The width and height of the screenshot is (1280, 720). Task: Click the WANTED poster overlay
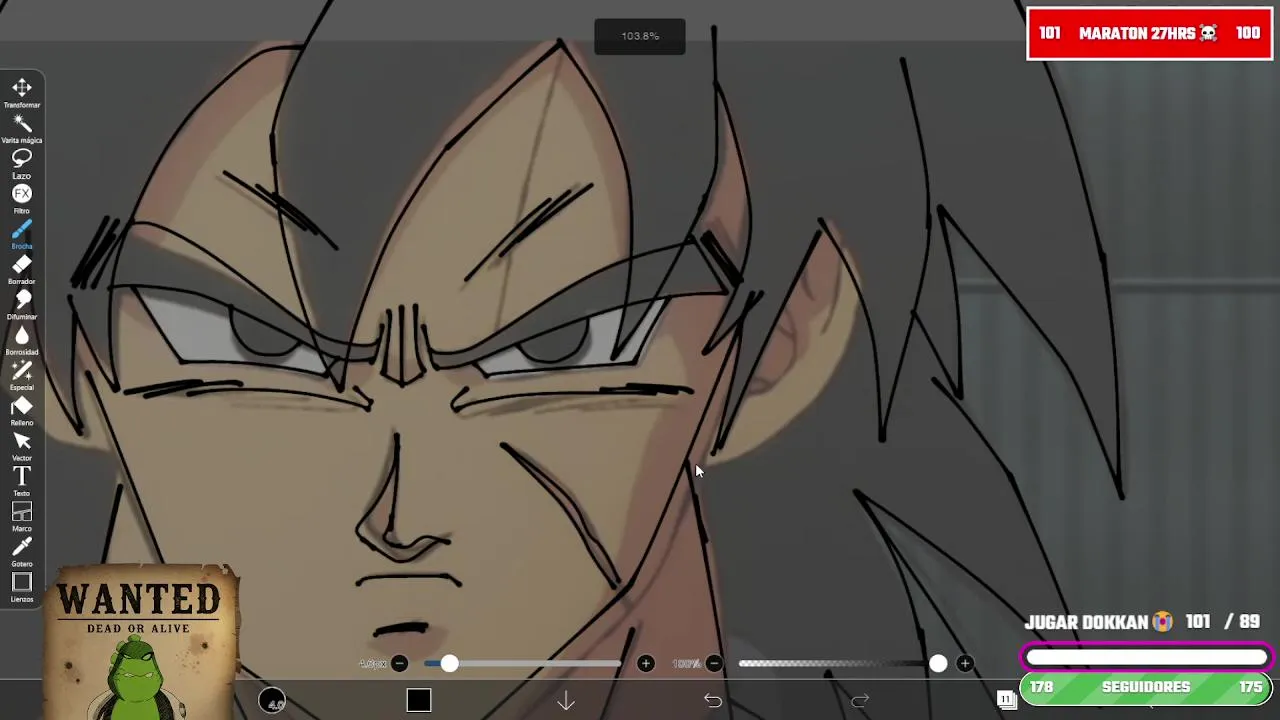(140, 642)
